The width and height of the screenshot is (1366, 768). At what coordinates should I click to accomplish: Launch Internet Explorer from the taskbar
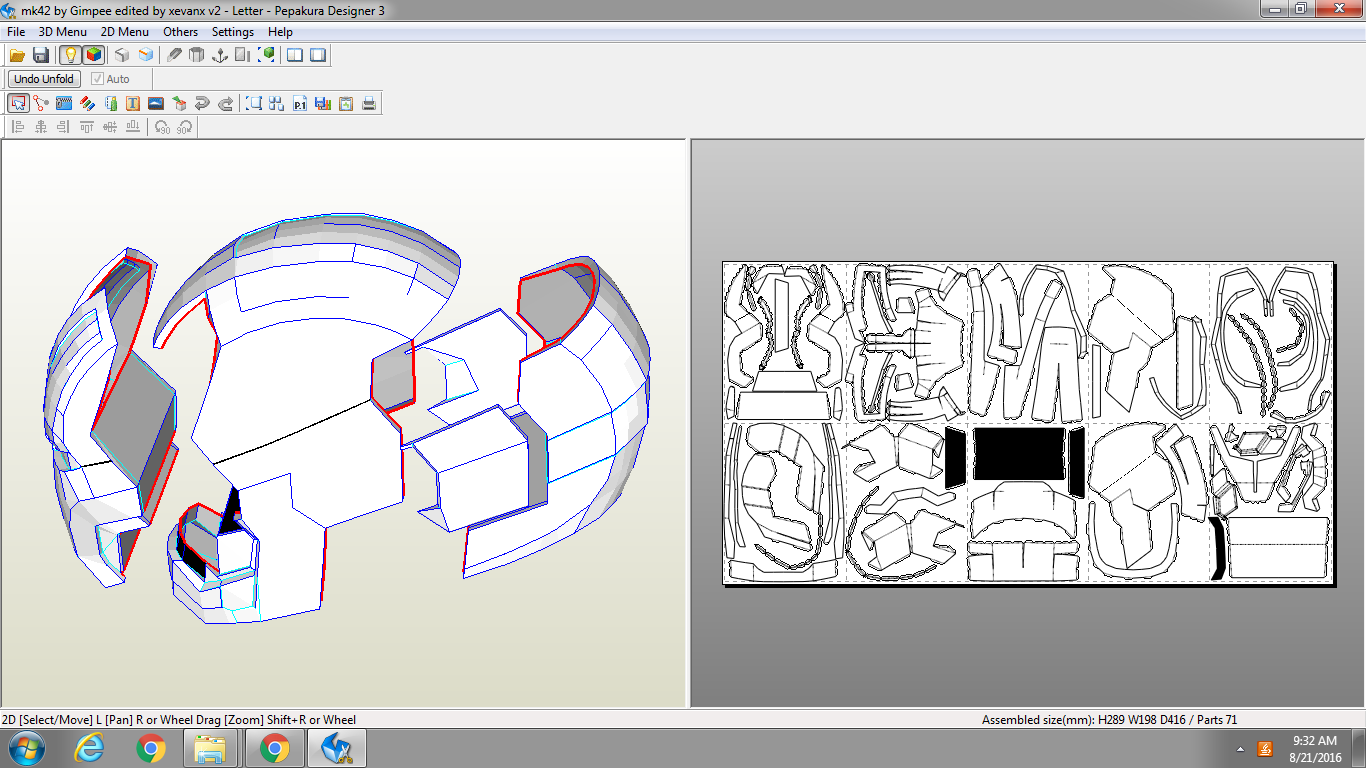(x=90, y=748)
